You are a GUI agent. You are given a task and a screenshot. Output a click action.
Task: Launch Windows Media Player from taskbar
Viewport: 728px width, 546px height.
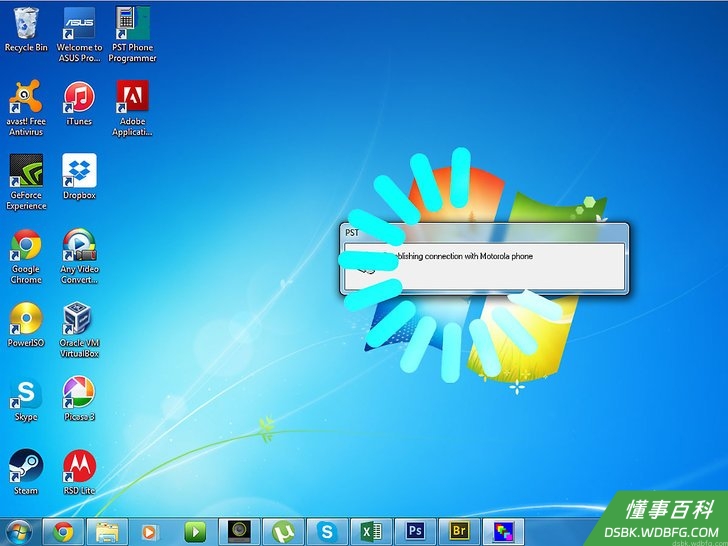tap(150, 532)
